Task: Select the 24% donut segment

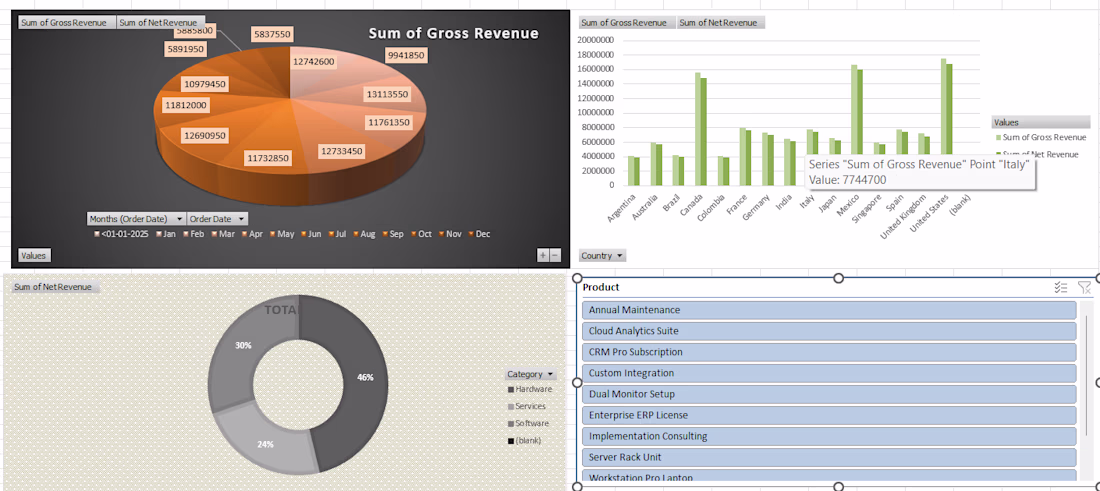Action: click(267, 442)
